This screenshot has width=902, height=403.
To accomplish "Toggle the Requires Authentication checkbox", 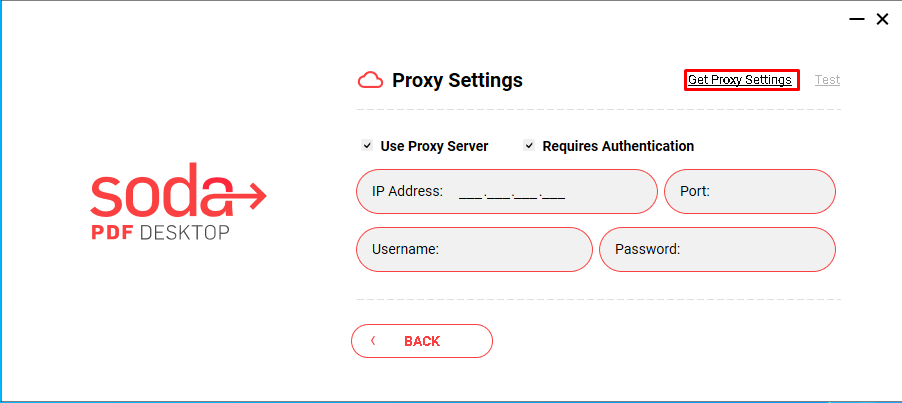I will point(529,145).
